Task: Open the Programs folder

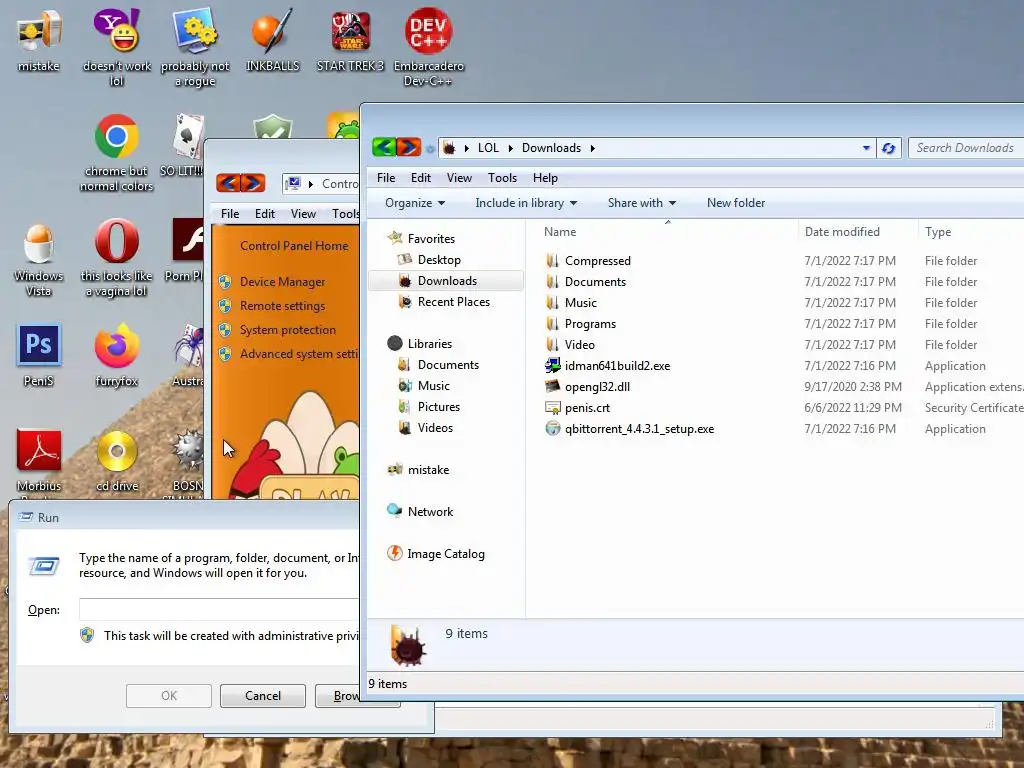Action: point(590,324)
